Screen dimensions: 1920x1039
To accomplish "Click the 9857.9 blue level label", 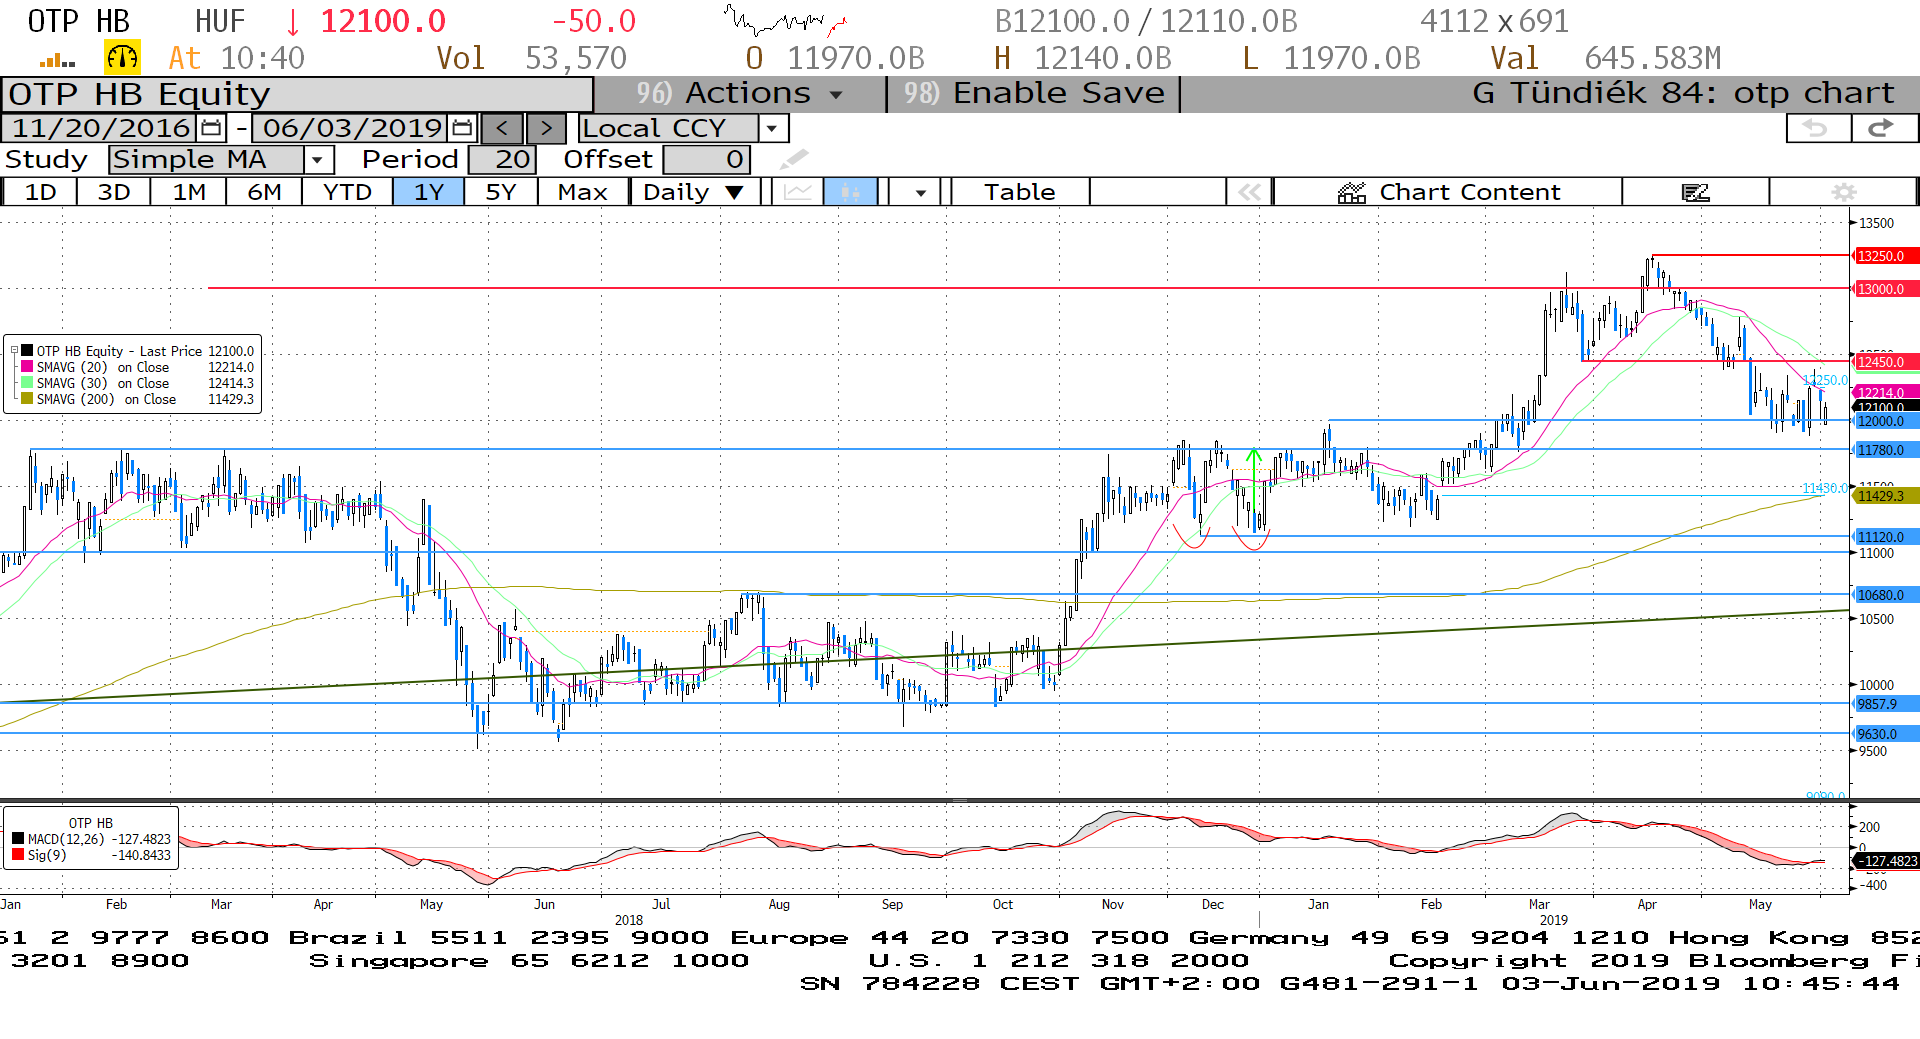I will 1886,704.
